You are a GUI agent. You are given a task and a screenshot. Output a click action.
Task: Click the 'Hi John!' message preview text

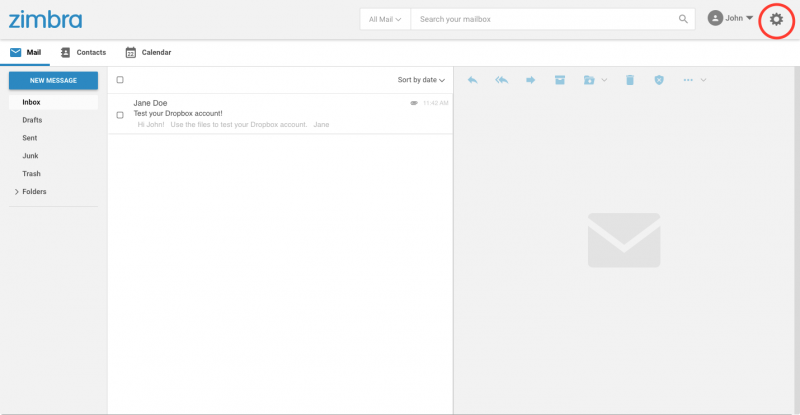[x=233, y=125]
